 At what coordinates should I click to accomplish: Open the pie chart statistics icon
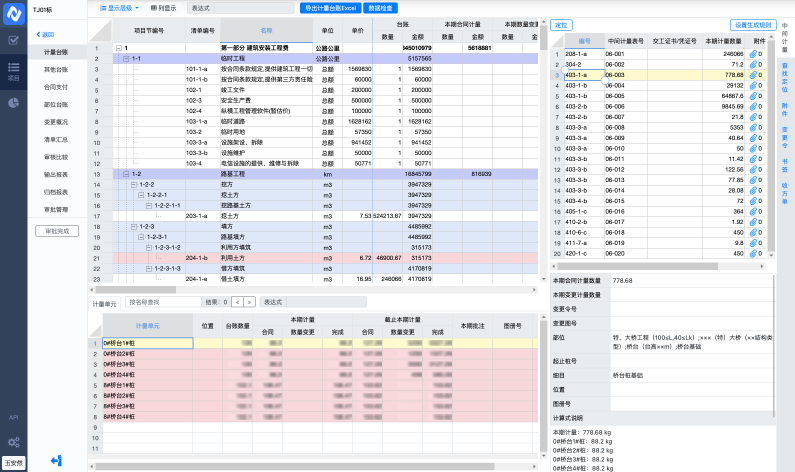(13, 102)
